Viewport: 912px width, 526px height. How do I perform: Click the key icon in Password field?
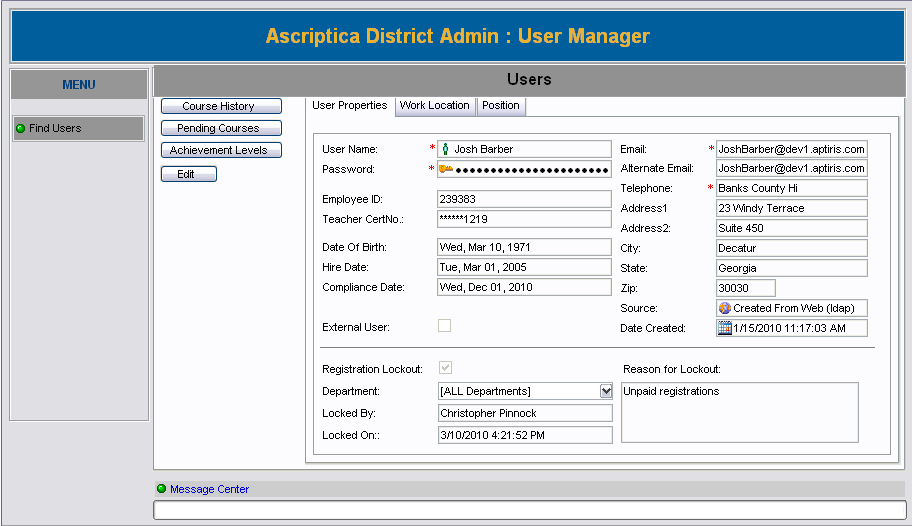click(x=446, y=169)
